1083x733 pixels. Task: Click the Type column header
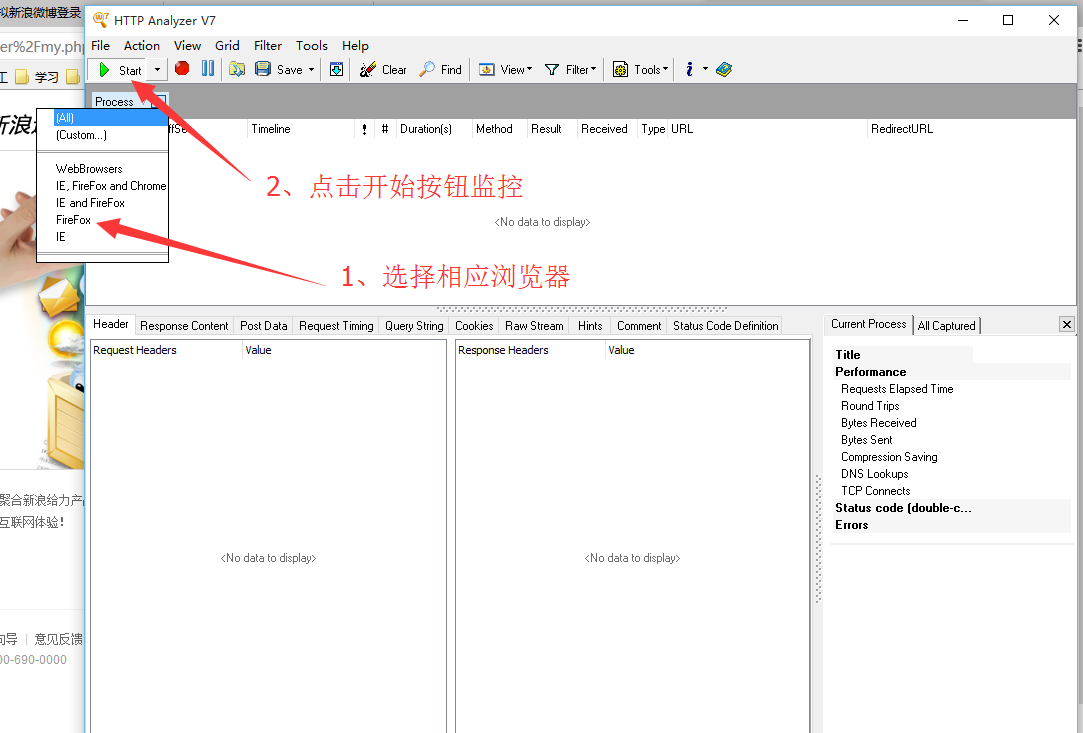(x=653, y=129)
